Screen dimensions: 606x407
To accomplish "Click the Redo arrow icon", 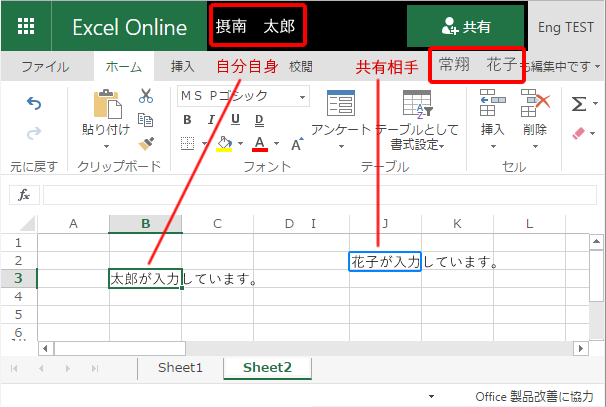I will coord(34,133).
